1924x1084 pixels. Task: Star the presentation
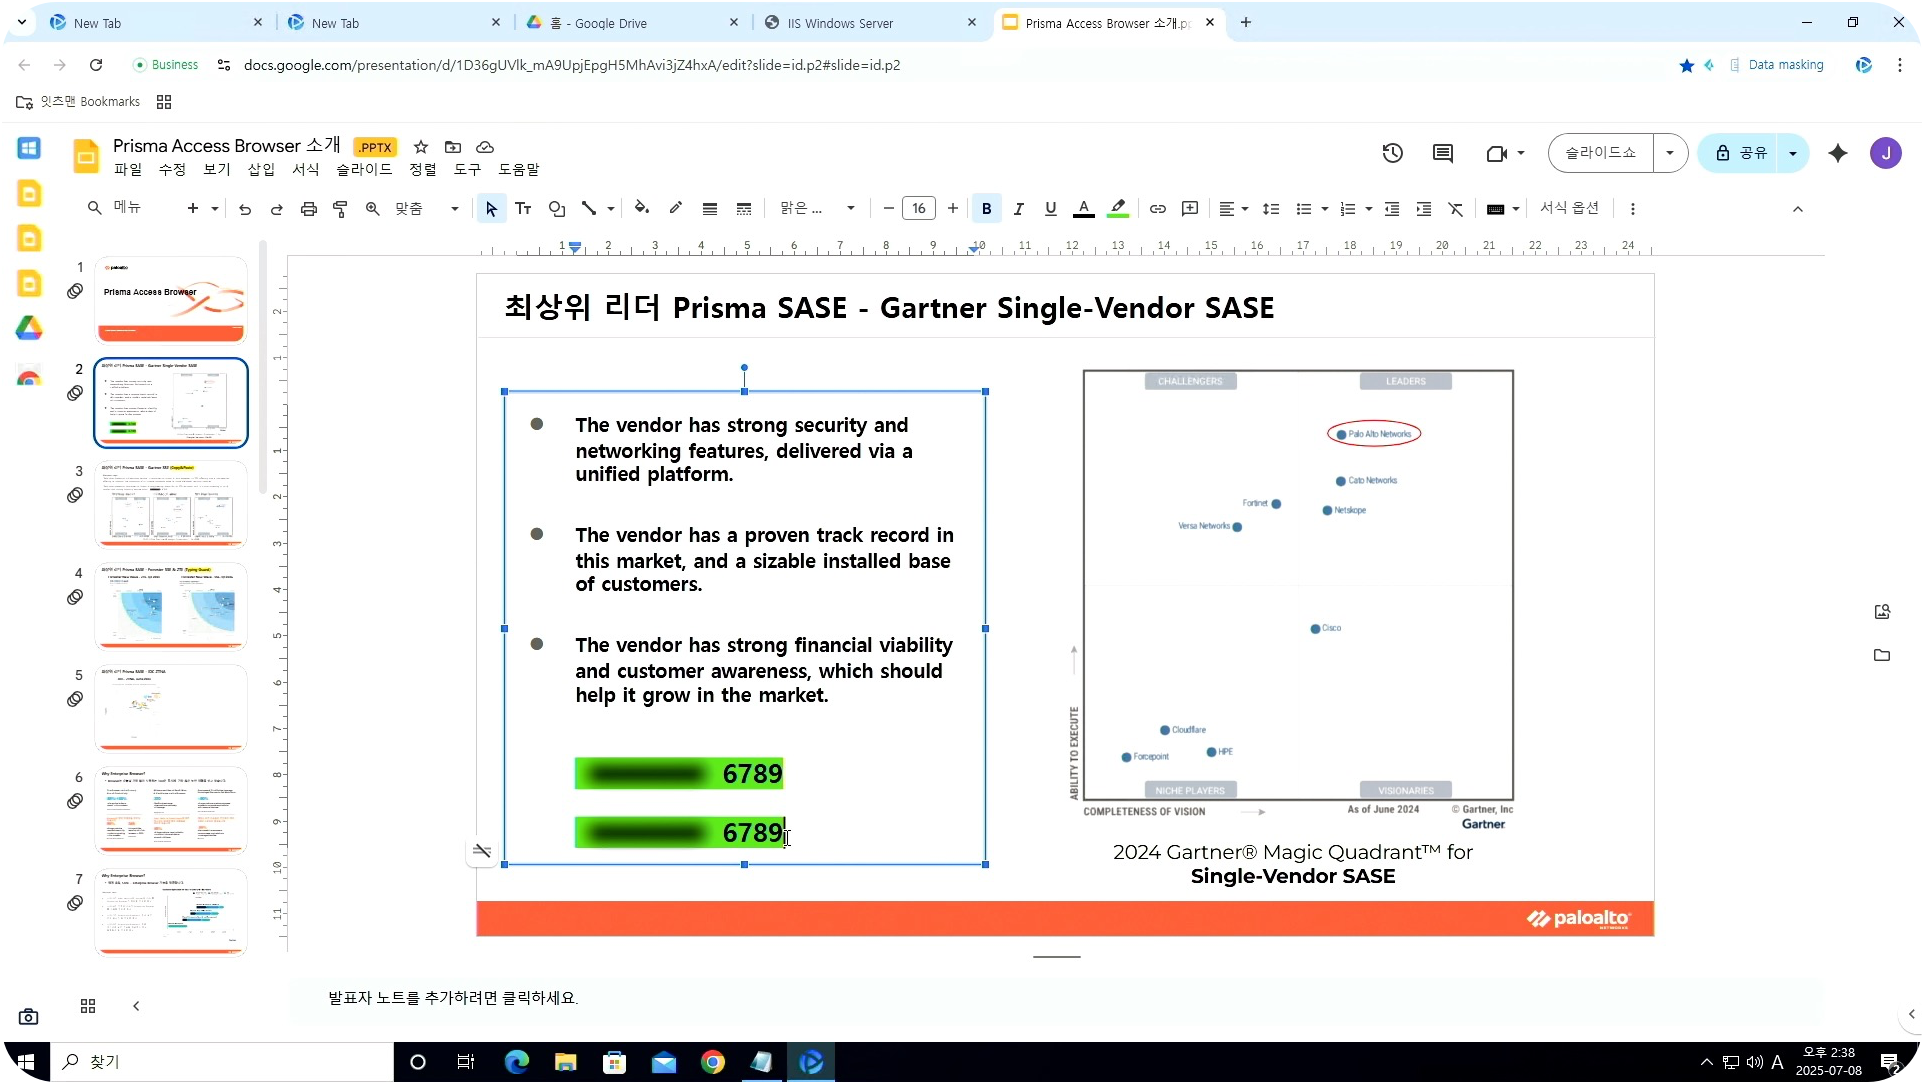pyautogui.click(x=421, y=147)
